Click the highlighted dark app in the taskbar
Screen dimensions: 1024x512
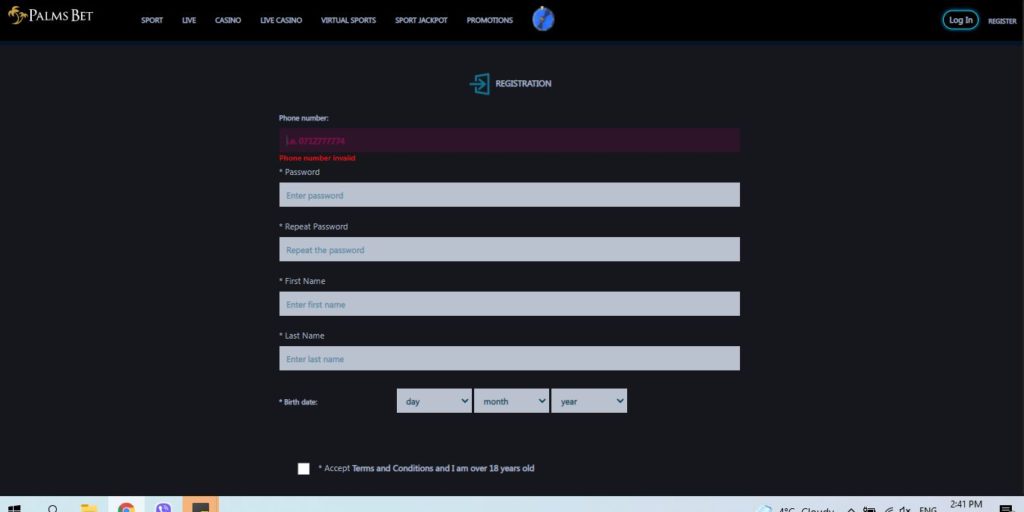click(200, 505)
